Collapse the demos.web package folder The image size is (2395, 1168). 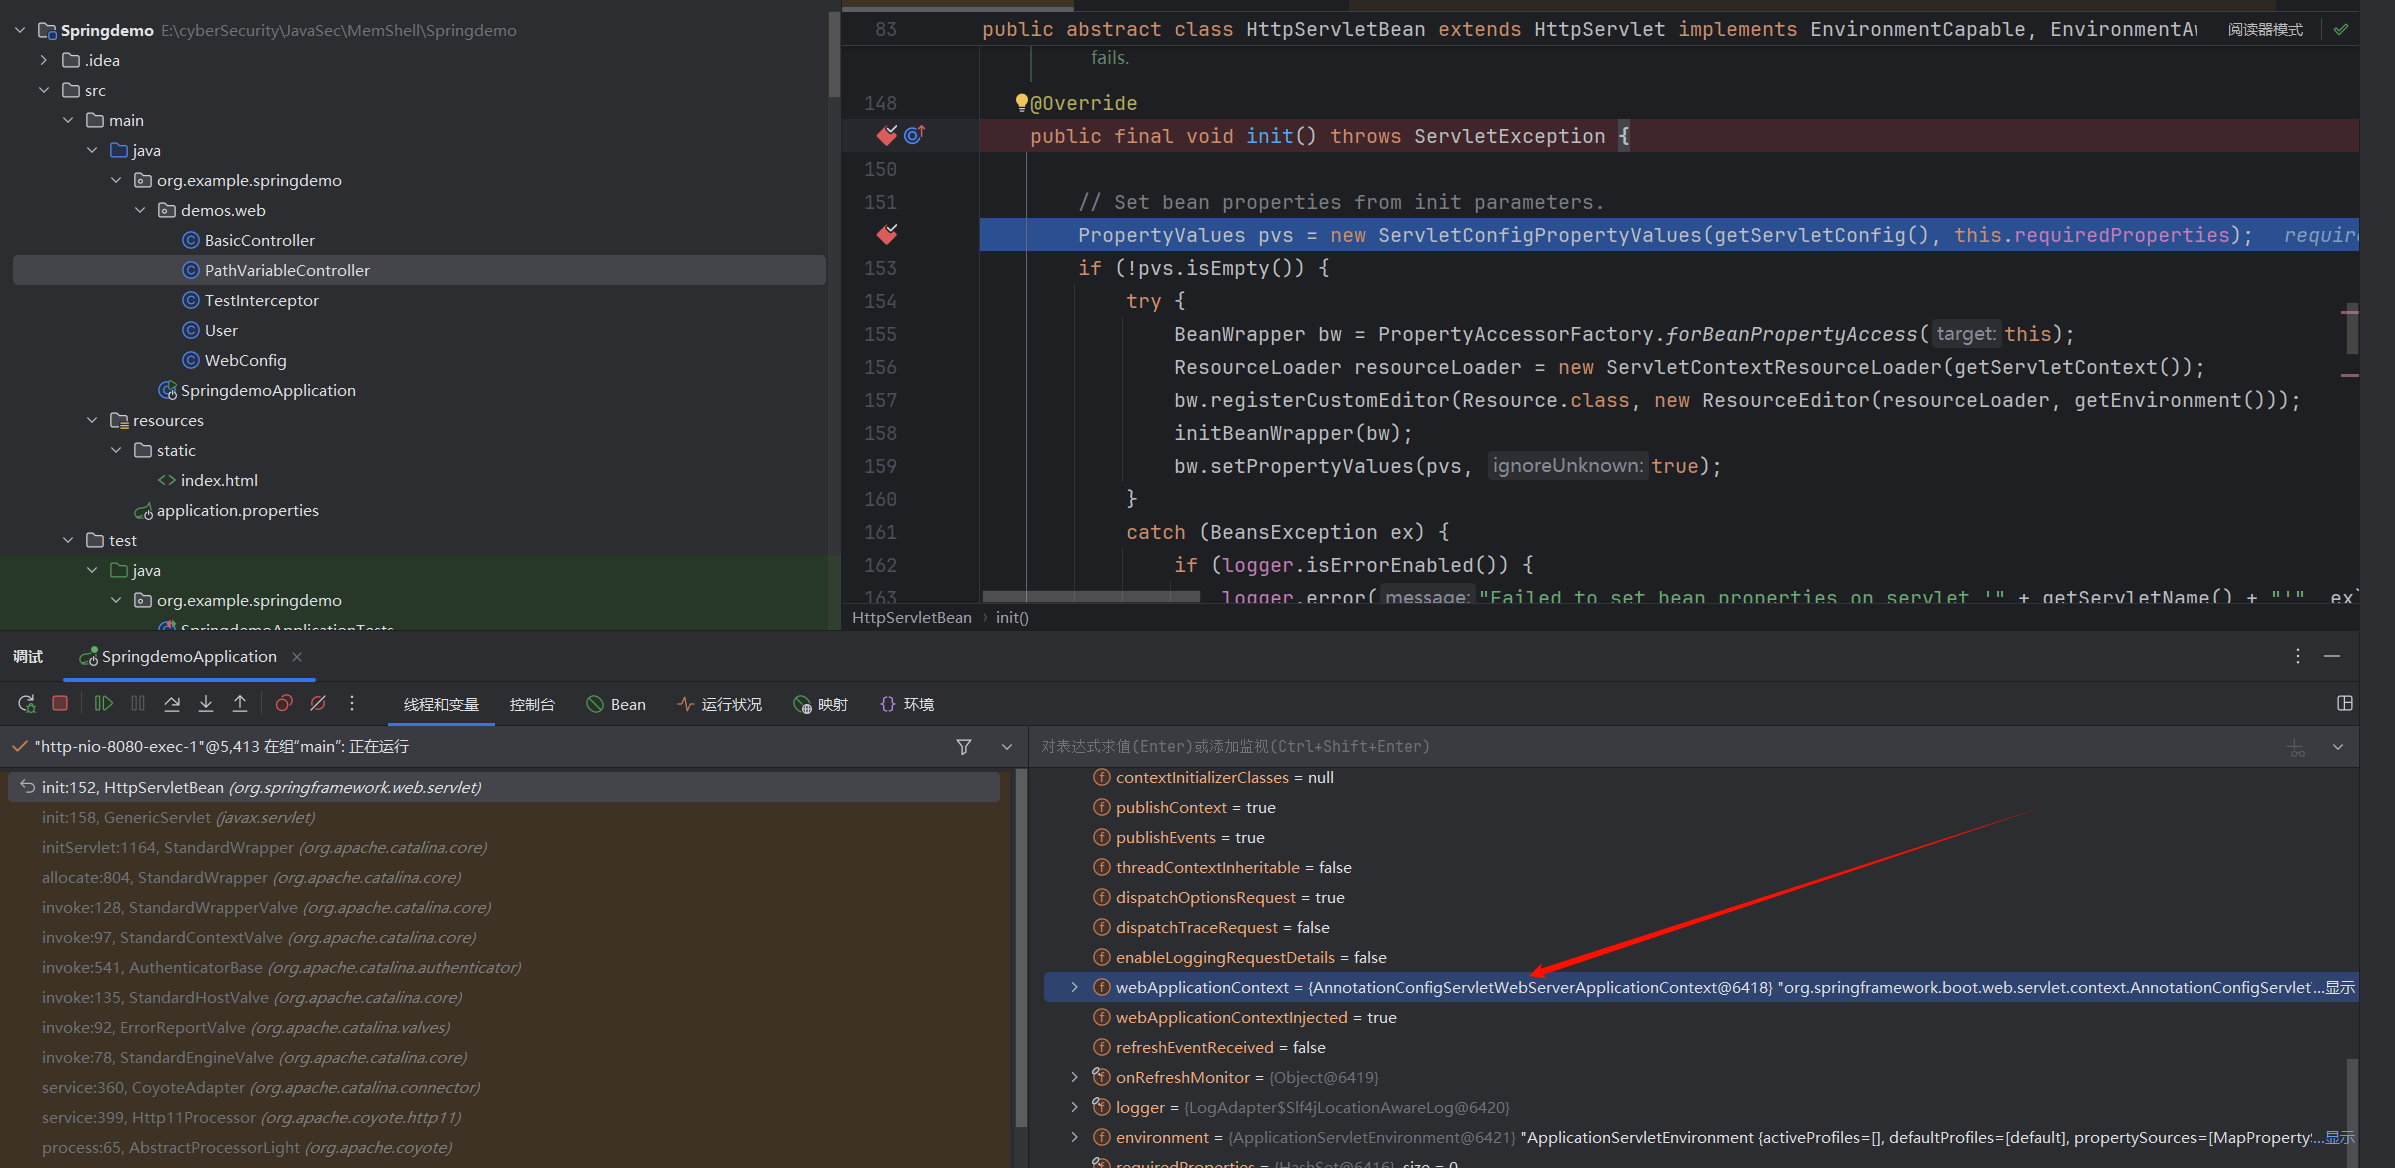[x=140, y=210]
